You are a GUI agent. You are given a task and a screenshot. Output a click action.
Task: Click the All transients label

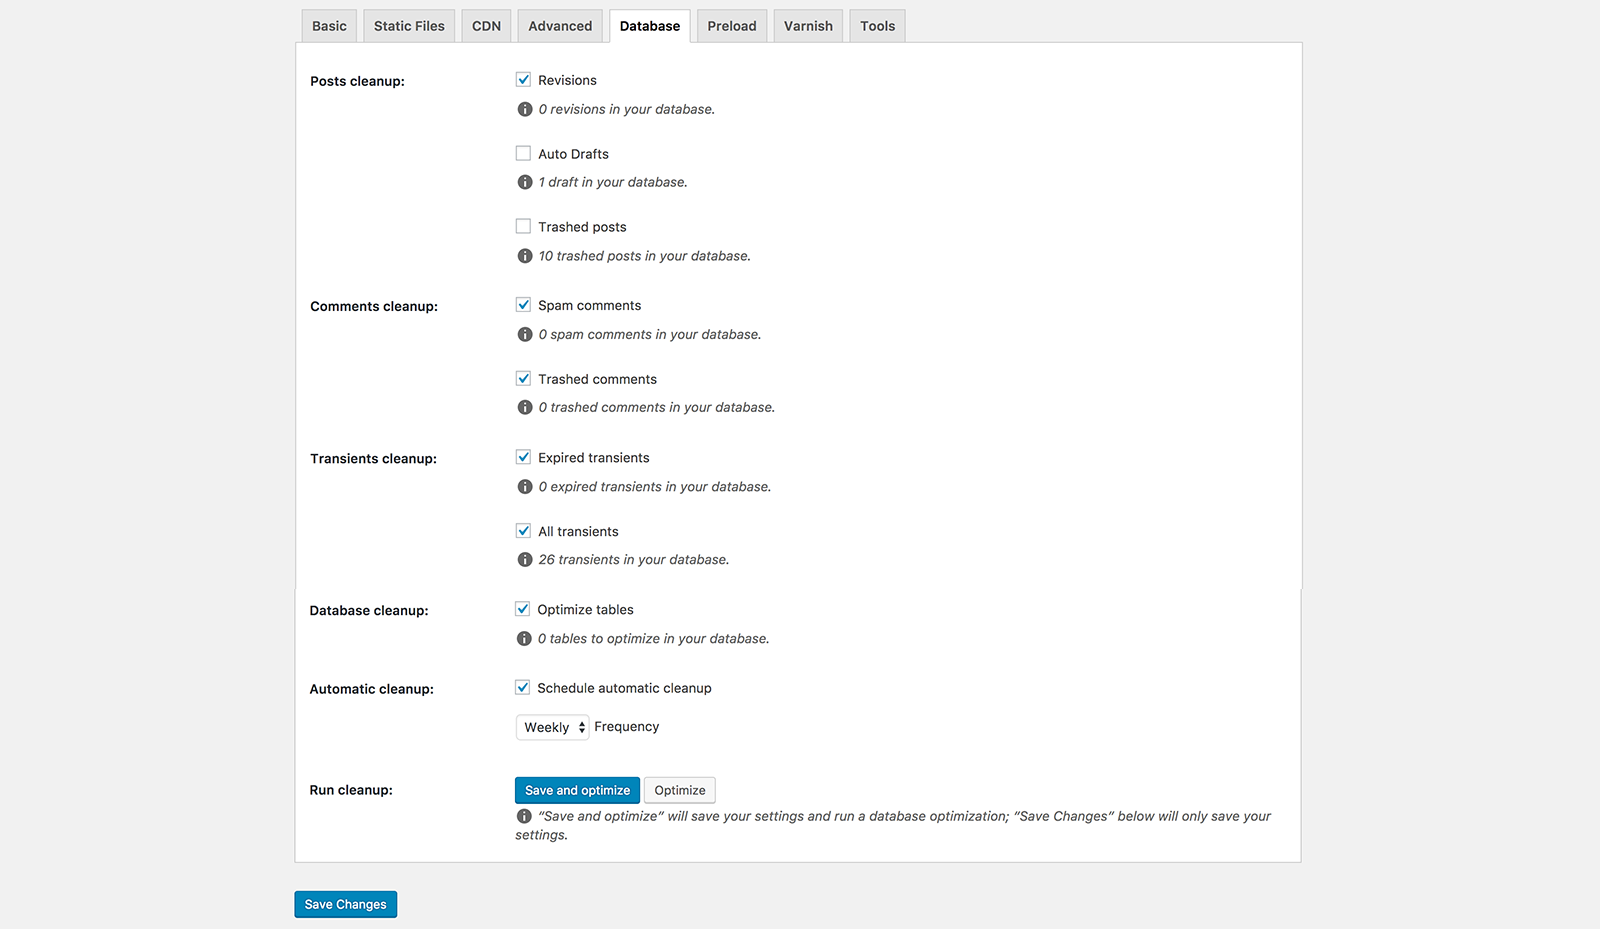coord(578,532)
